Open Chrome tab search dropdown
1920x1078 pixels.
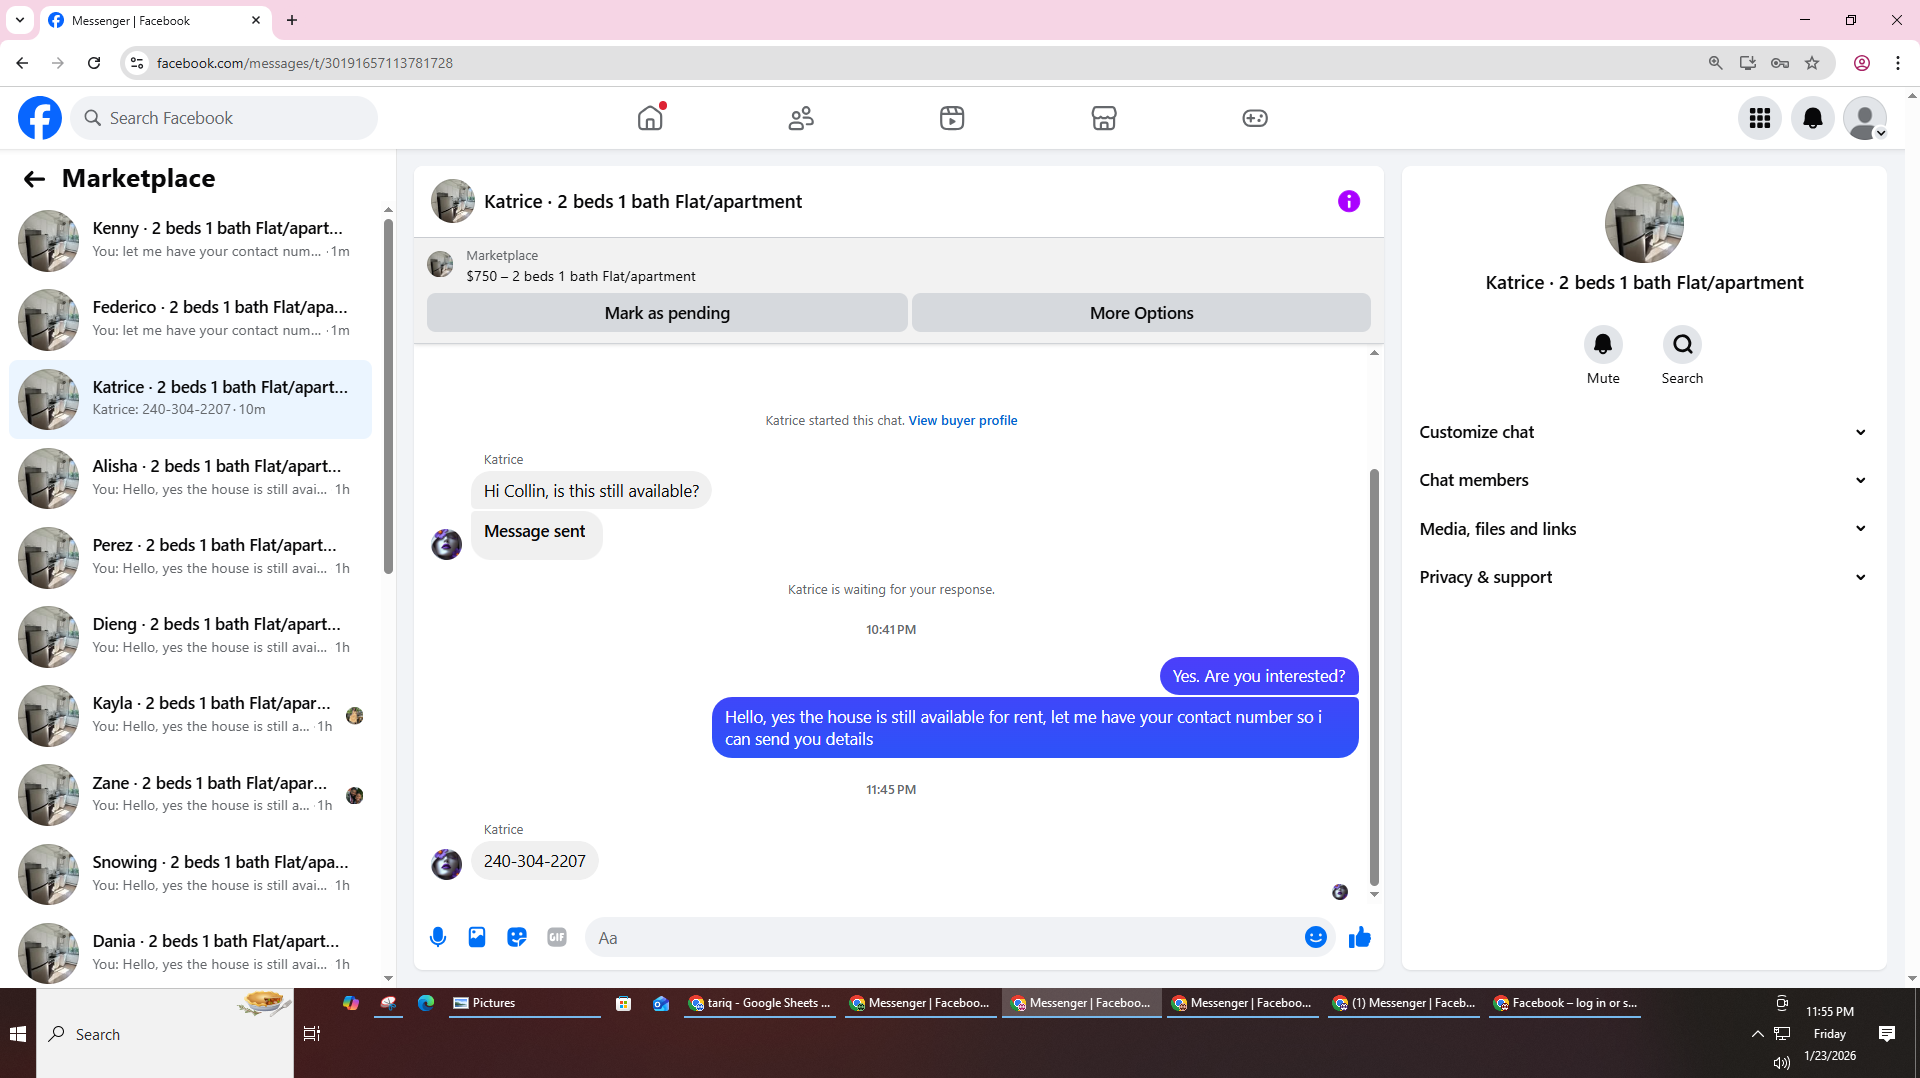pos(20,20)
